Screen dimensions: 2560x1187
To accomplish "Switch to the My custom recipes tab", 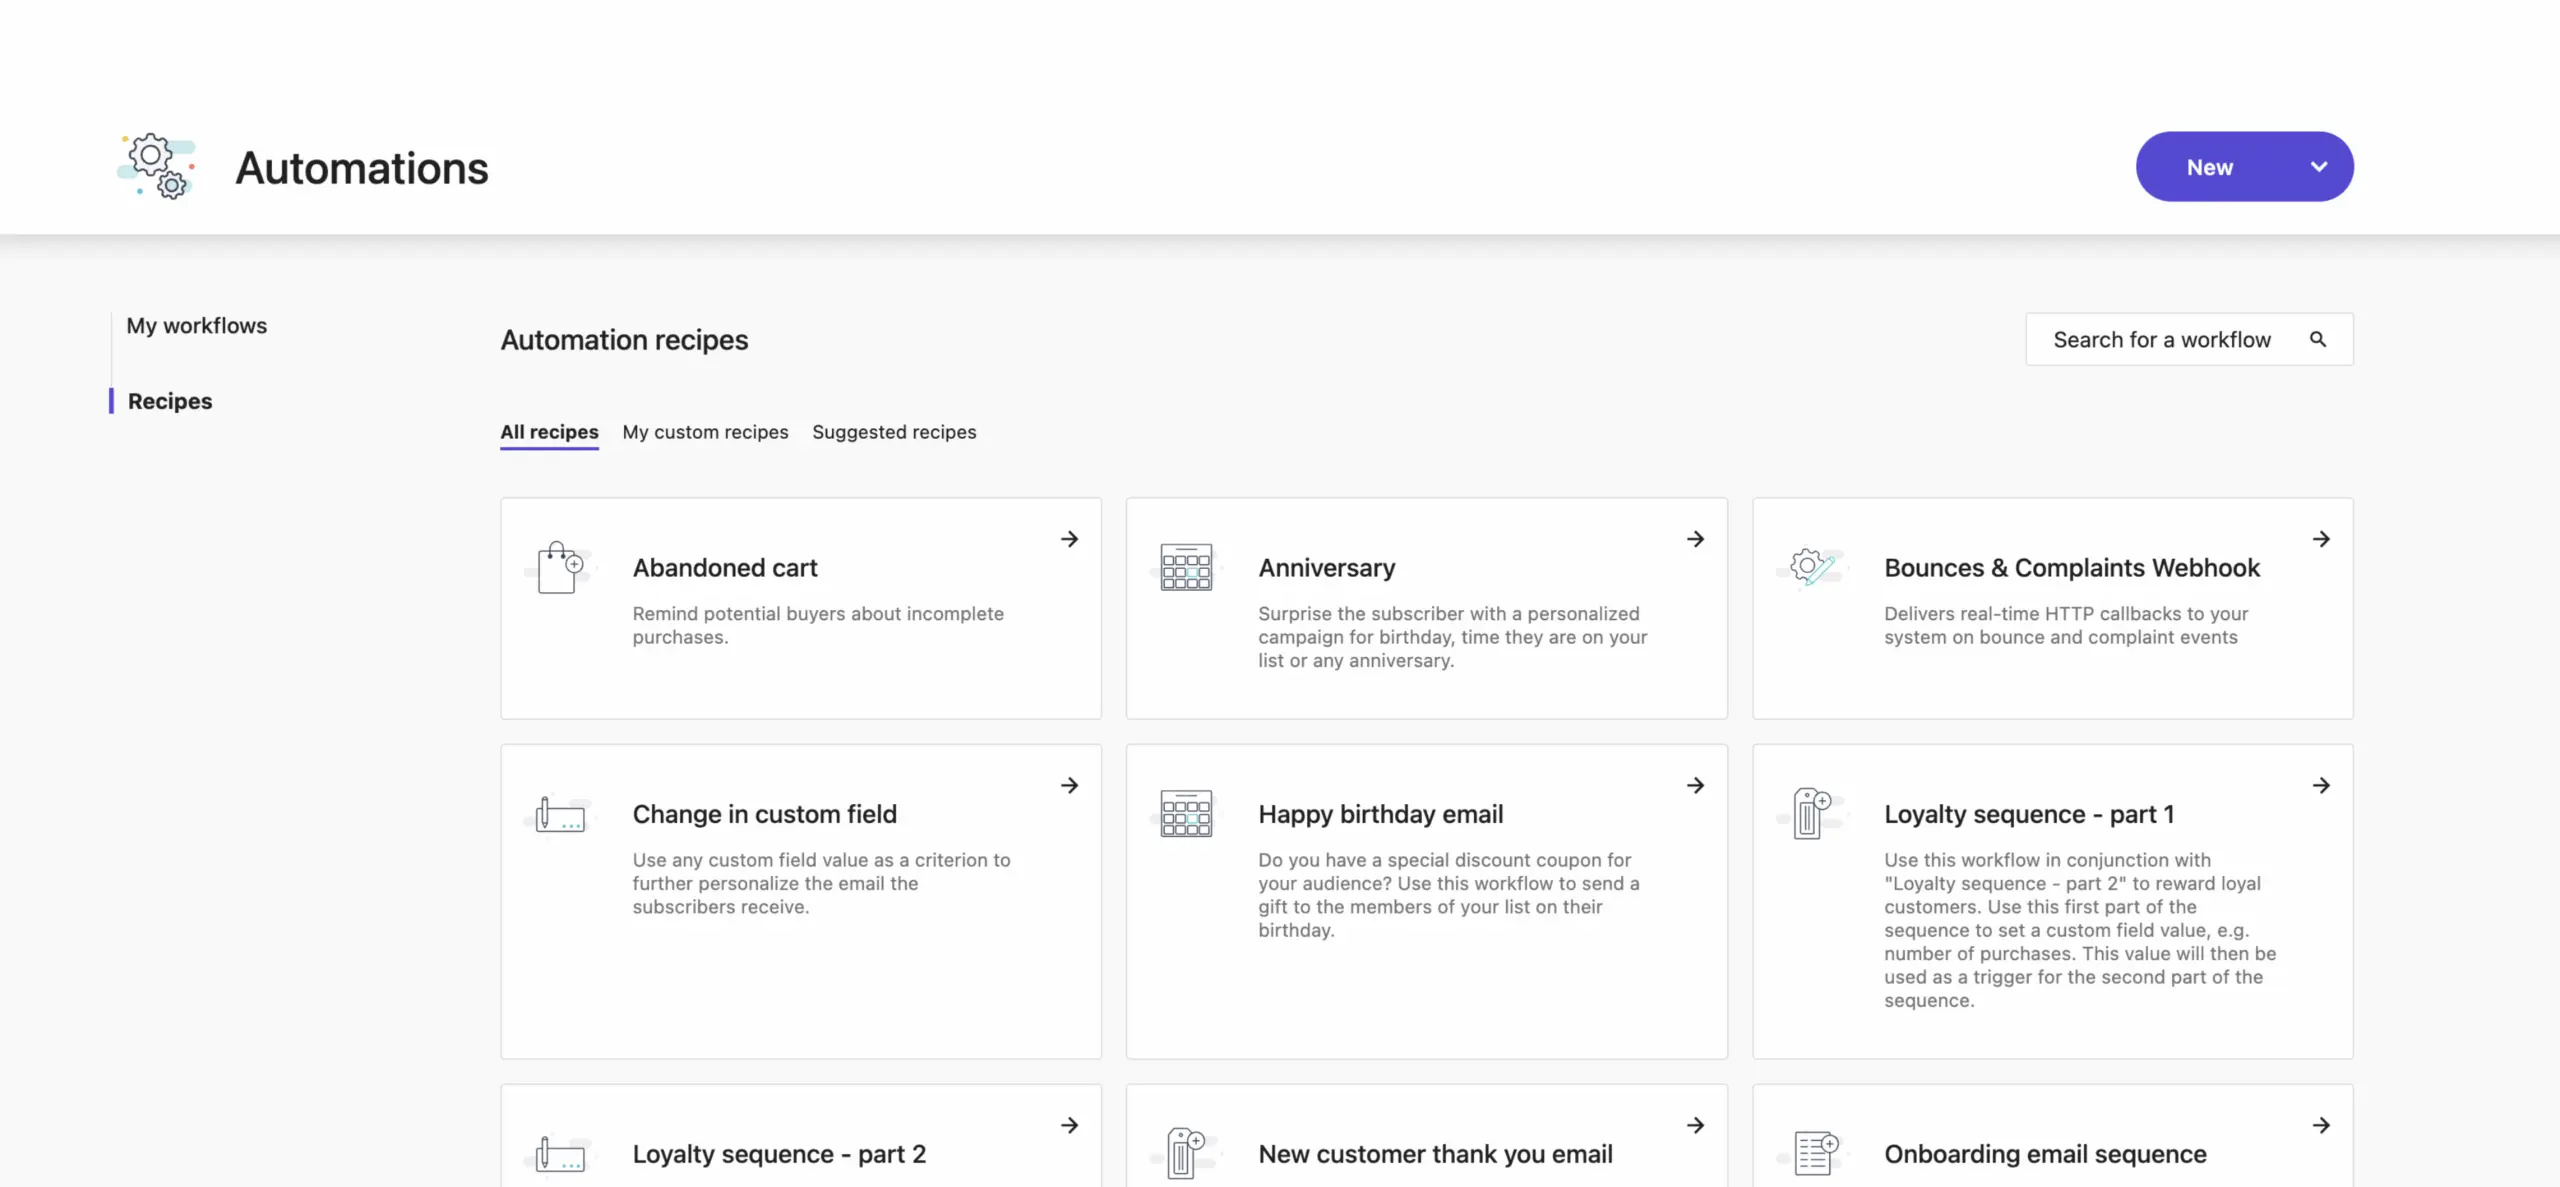I will click(x=705, y=432).
